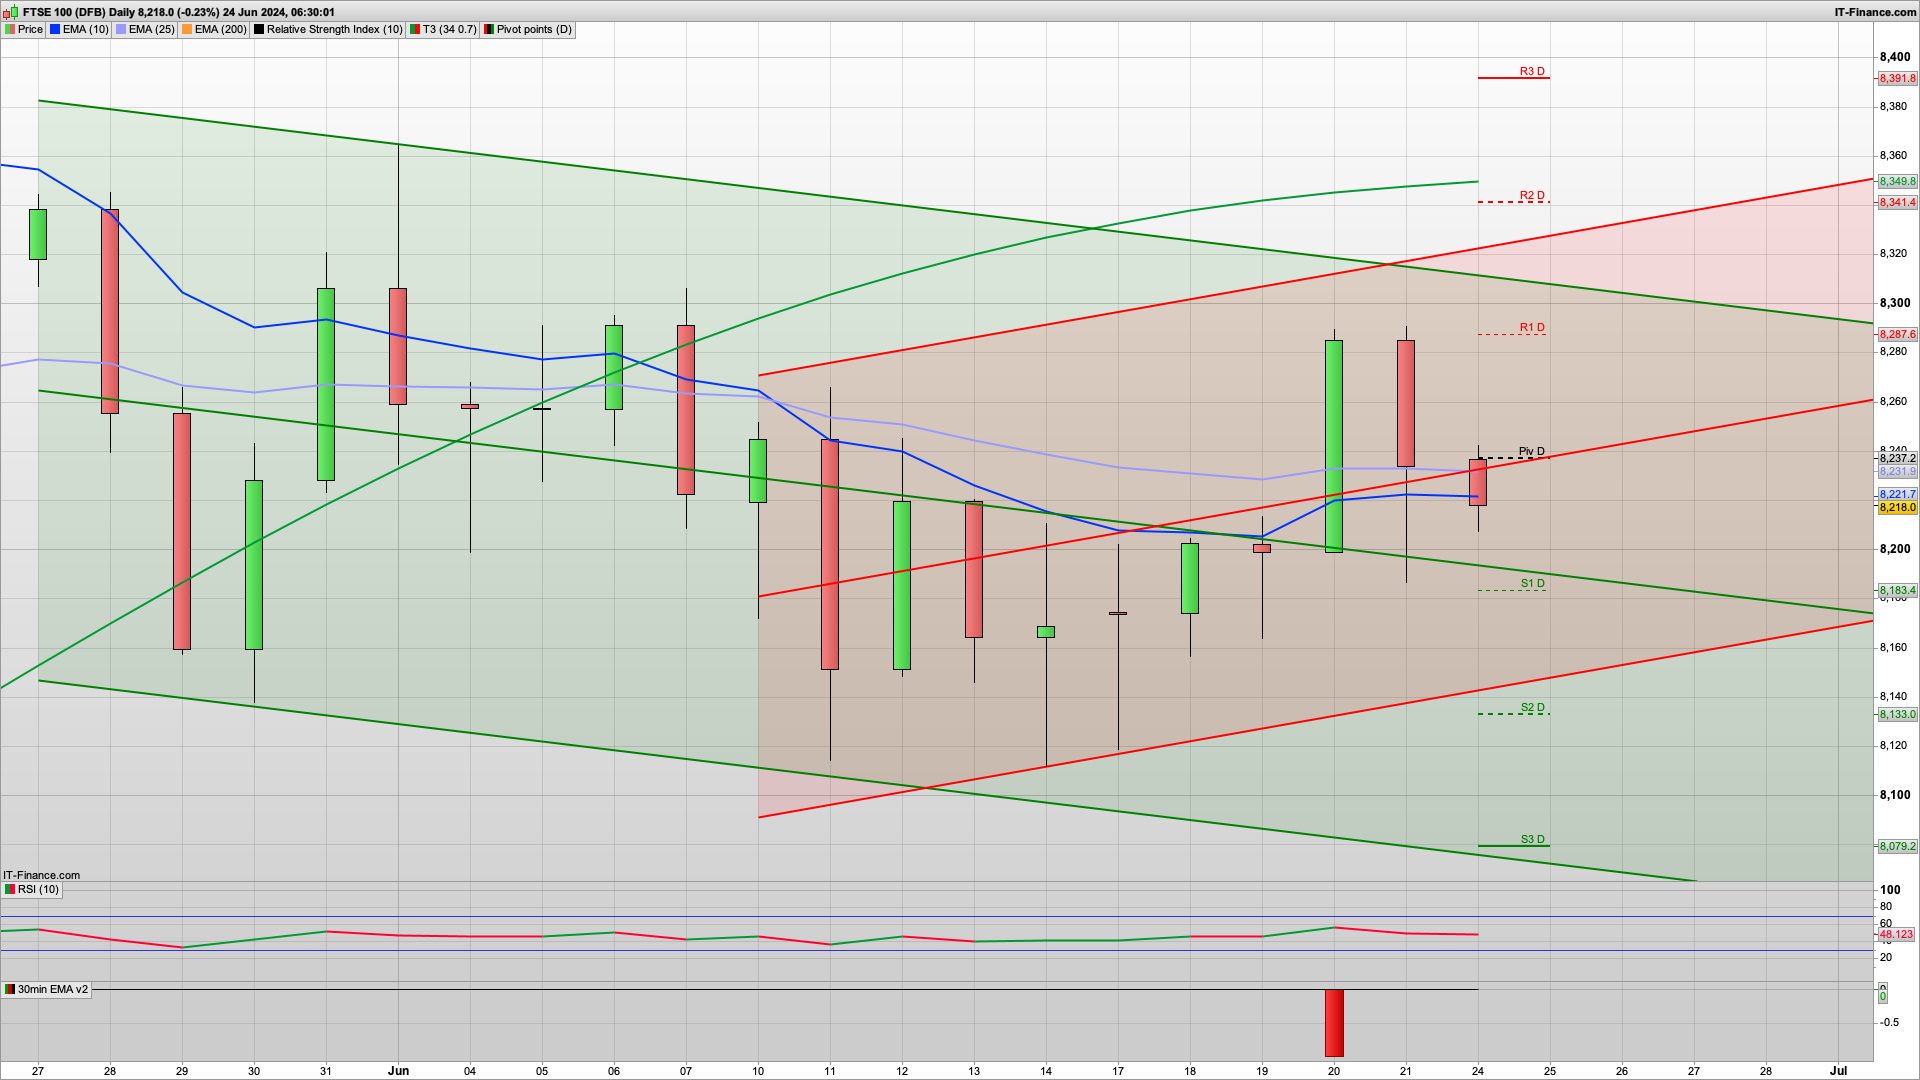Open Relative Strength Index (10) legend settings

pyautogui.click(x=328, y=29)
